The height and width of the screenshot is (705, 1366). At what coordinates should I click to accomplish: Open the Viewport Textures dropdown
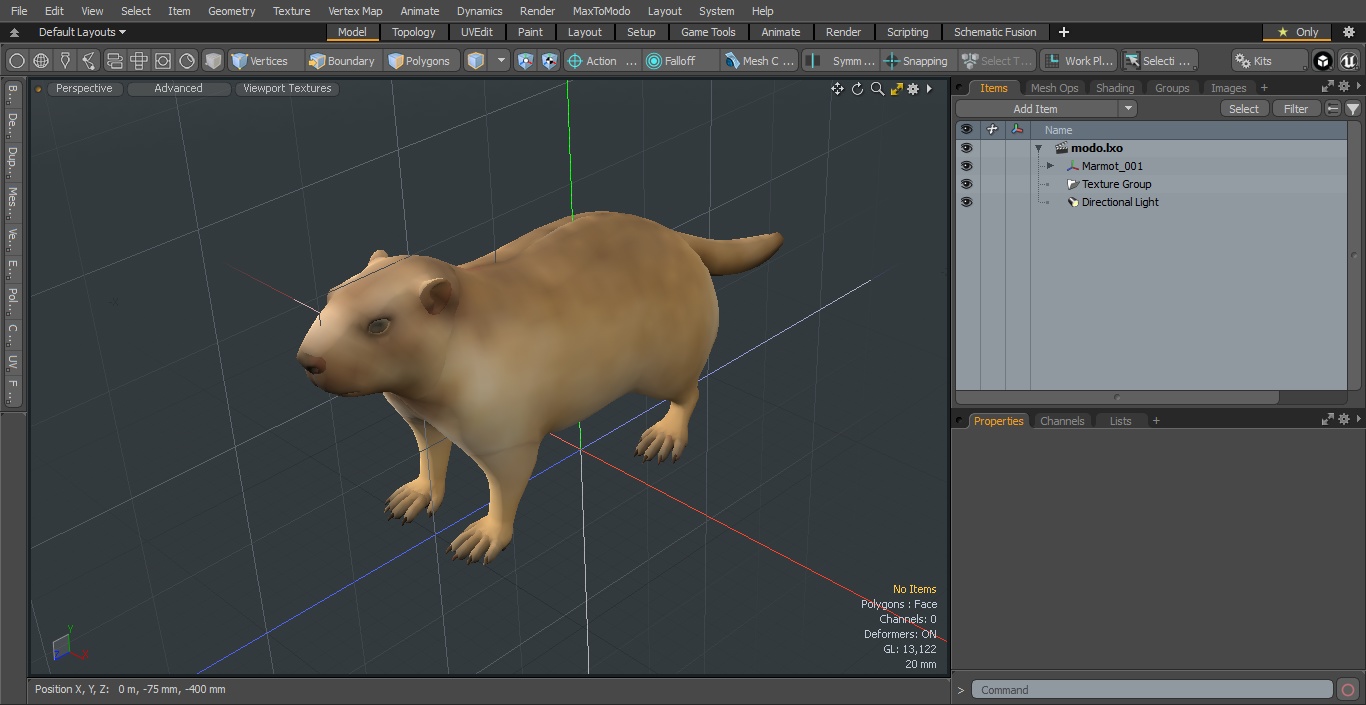tap(287, 88)
